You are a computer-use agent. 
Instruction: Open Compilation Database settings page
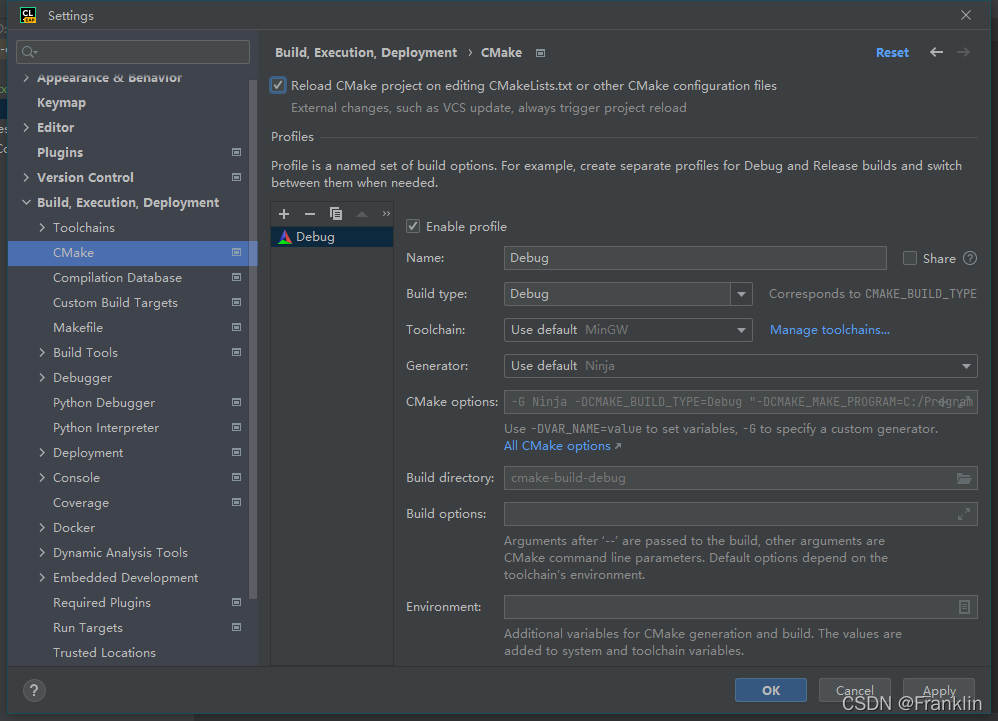(x=117, y=277)
